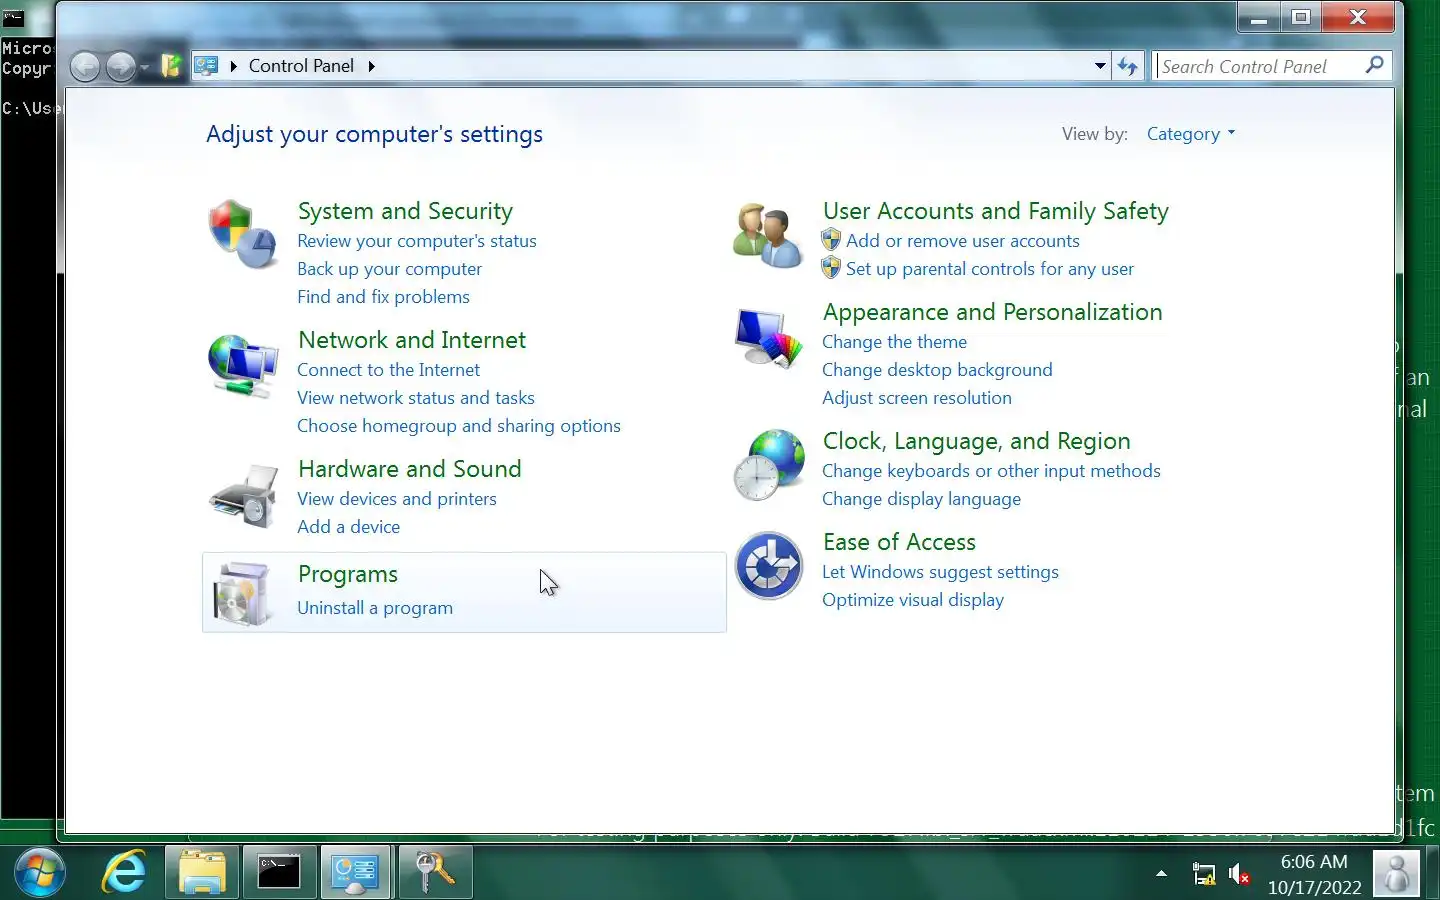The height and width of the screenshot is (900, 1440).
Task: Click the shield icon beside Add or remove user accounts
Action: (x=831, y=240)
